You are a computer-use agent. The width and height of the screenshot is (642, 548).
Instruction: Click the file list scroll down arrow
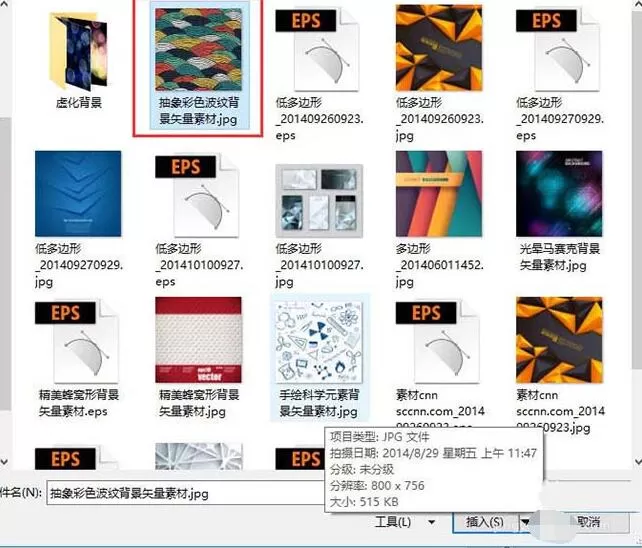(638, 462)
